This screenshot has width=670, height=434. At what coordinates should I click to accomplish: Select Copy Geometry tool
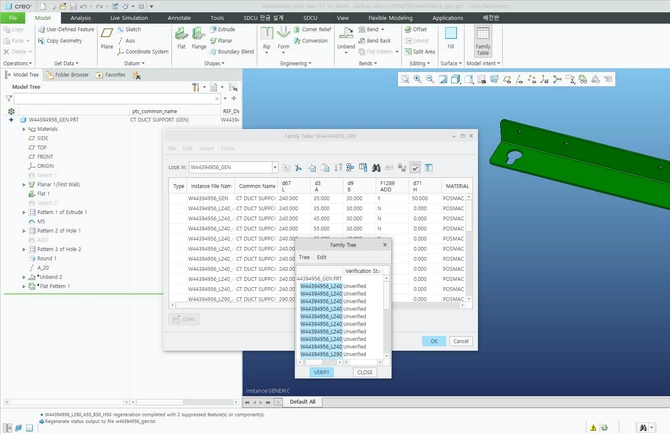point(60,41)
